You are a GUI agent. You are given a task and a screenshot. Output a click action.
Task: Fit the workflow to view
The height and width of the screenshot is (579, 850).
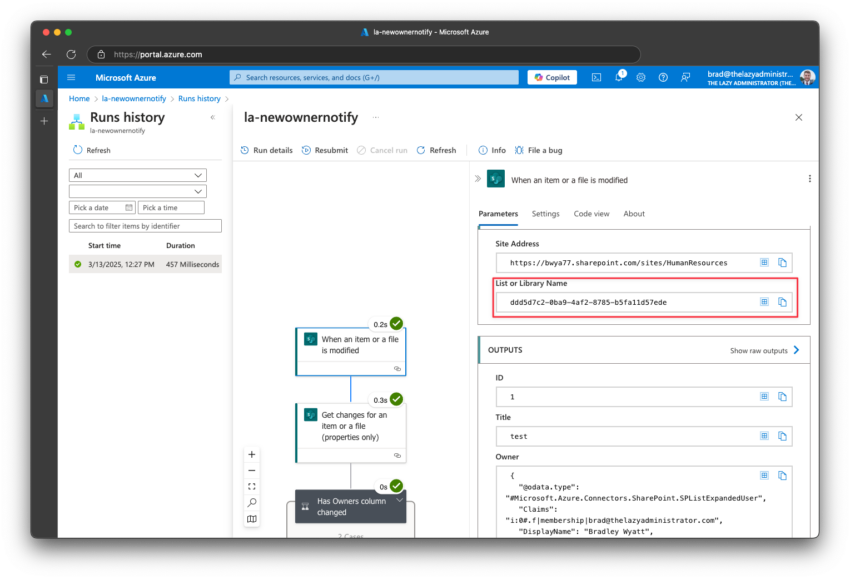pos(252,486)
